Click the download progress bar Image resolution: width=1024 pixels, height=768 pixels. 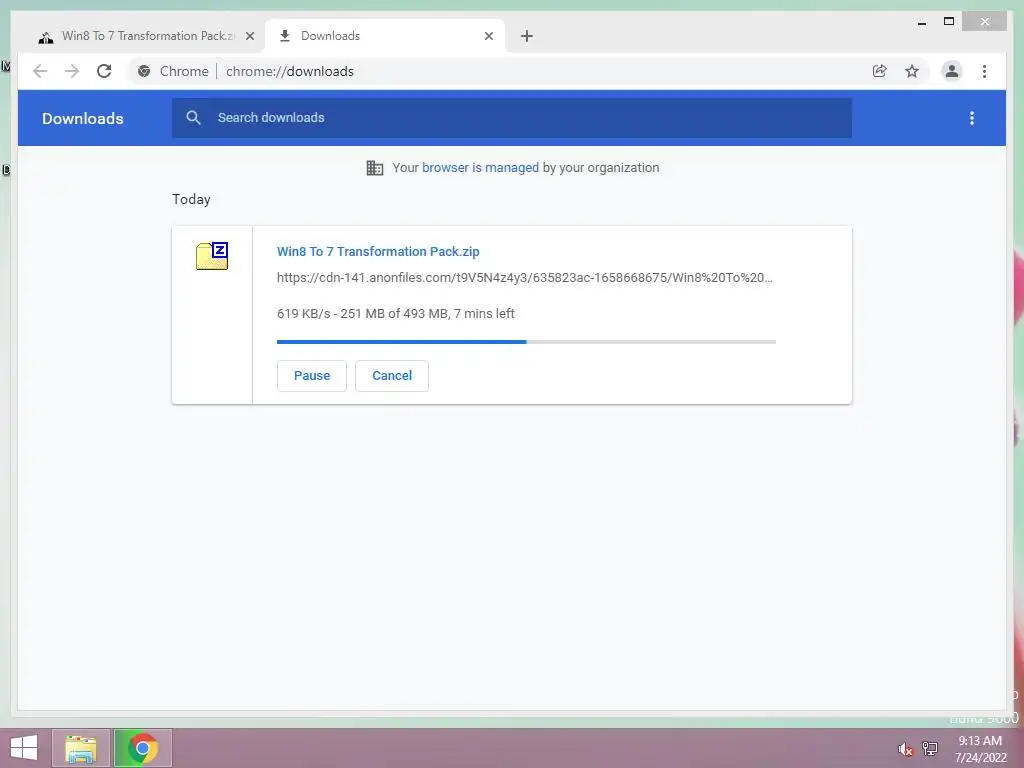[x=526, y=342]
